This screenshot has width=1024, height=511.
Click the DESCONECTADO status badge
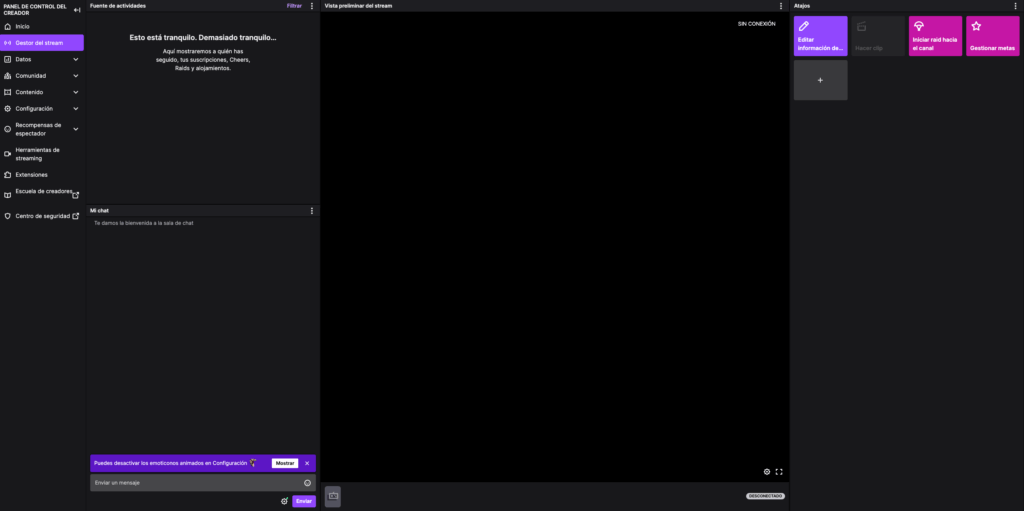tap(765, 496)
